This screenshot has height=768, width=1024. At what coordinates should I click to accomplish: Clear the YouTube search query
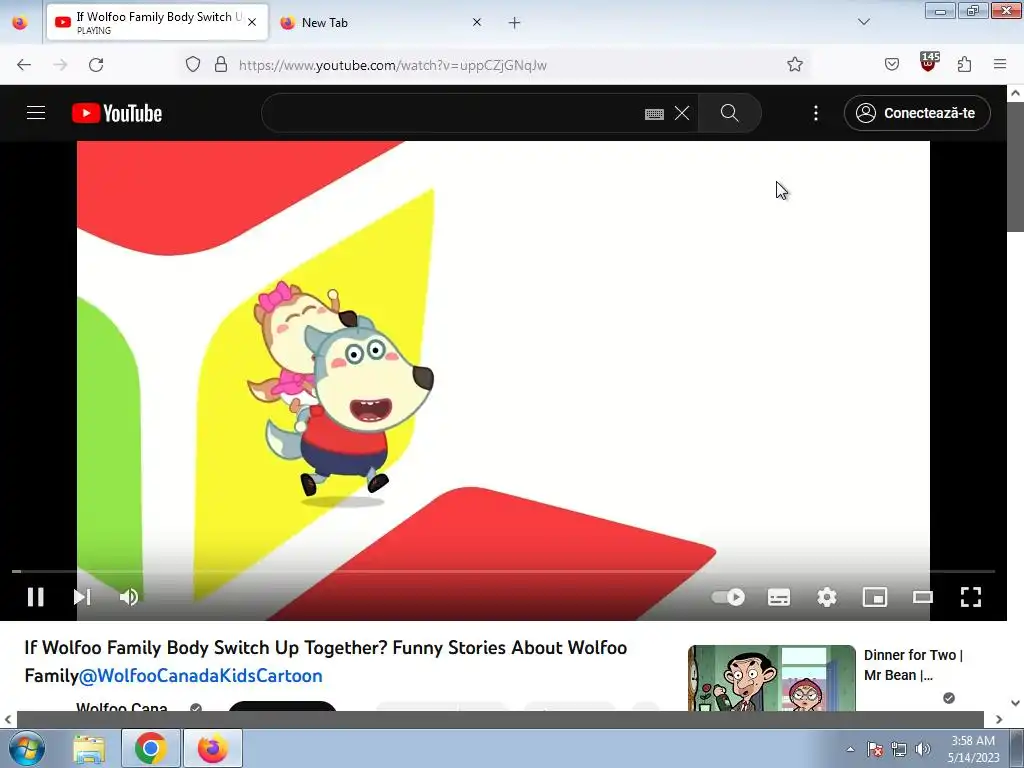tap(682, 113)
